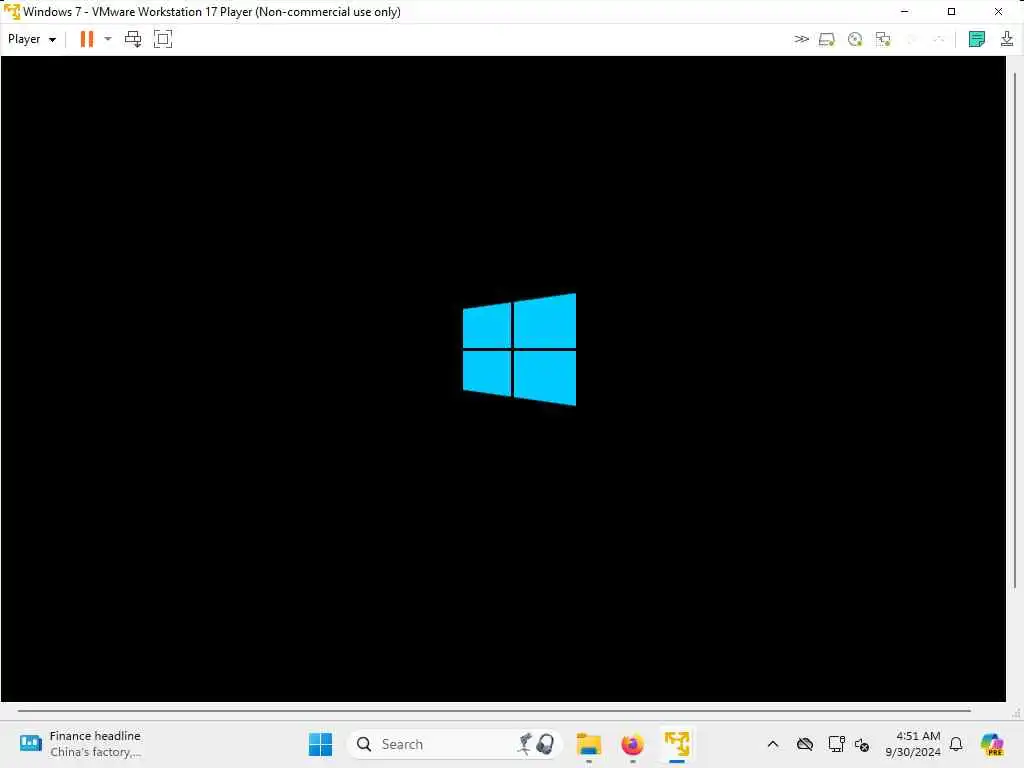Expand the power options arrow beside the pause button
This screenshot has width=1024, height=768.
(x=108, y=39)
